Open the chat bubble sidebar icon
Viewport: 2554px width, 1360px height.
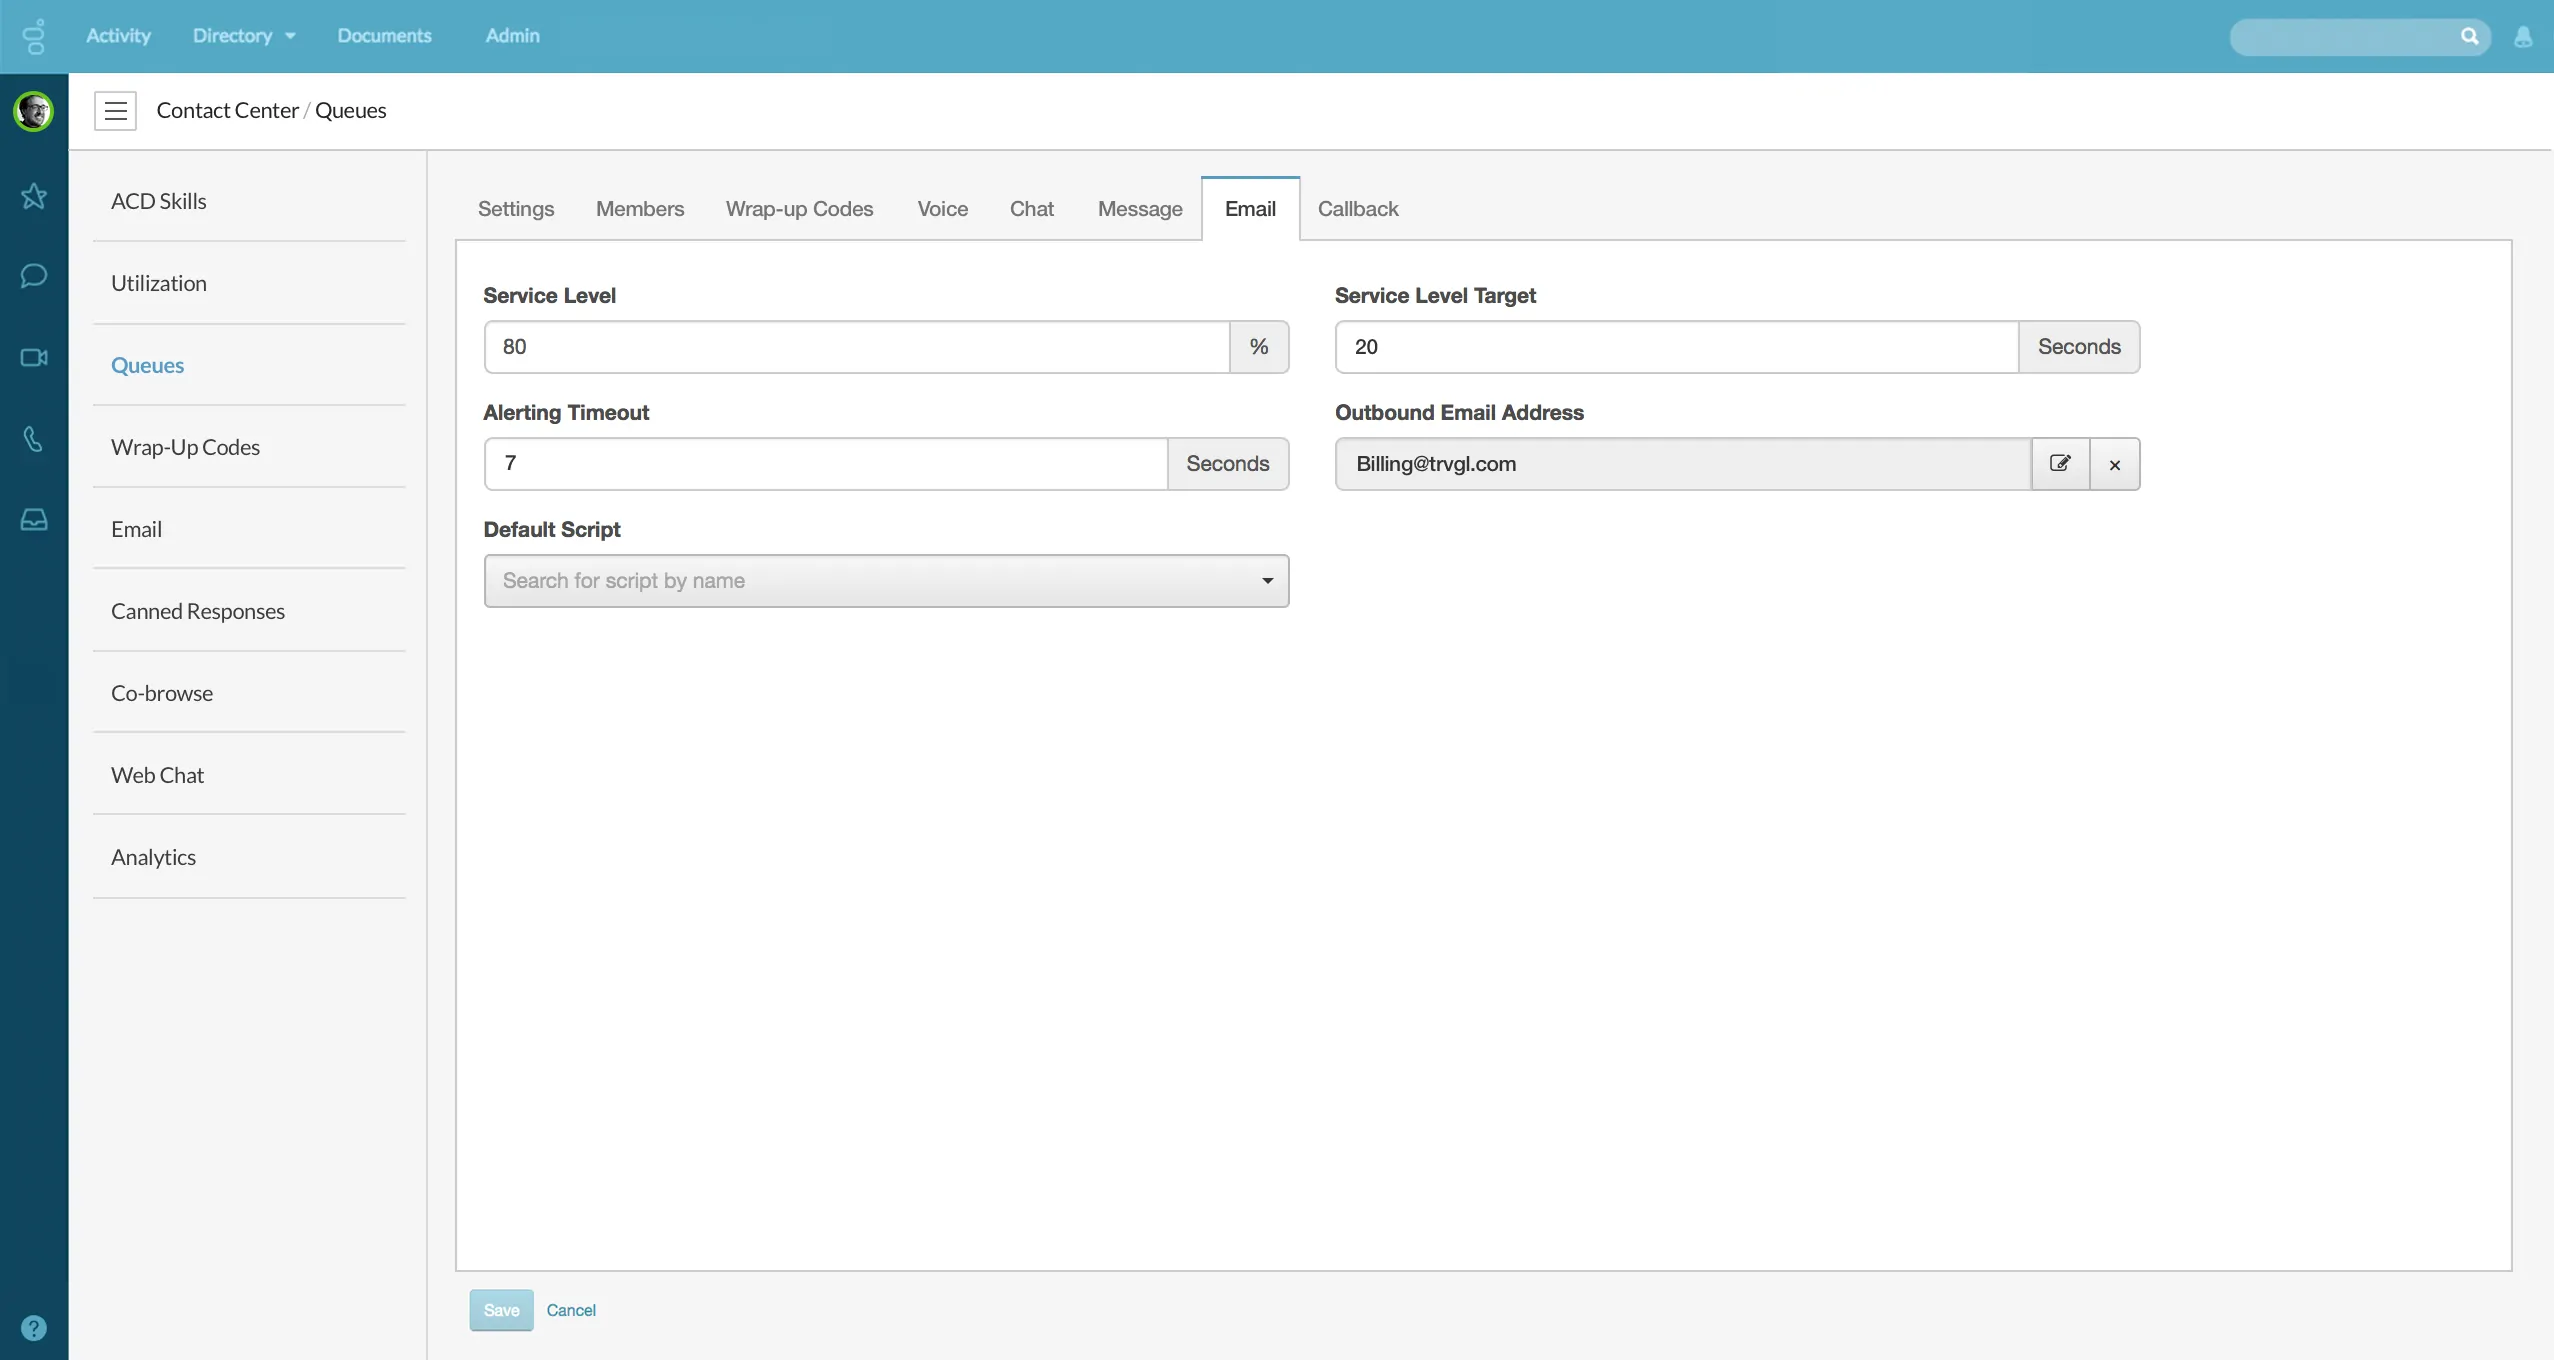(34, 275)
